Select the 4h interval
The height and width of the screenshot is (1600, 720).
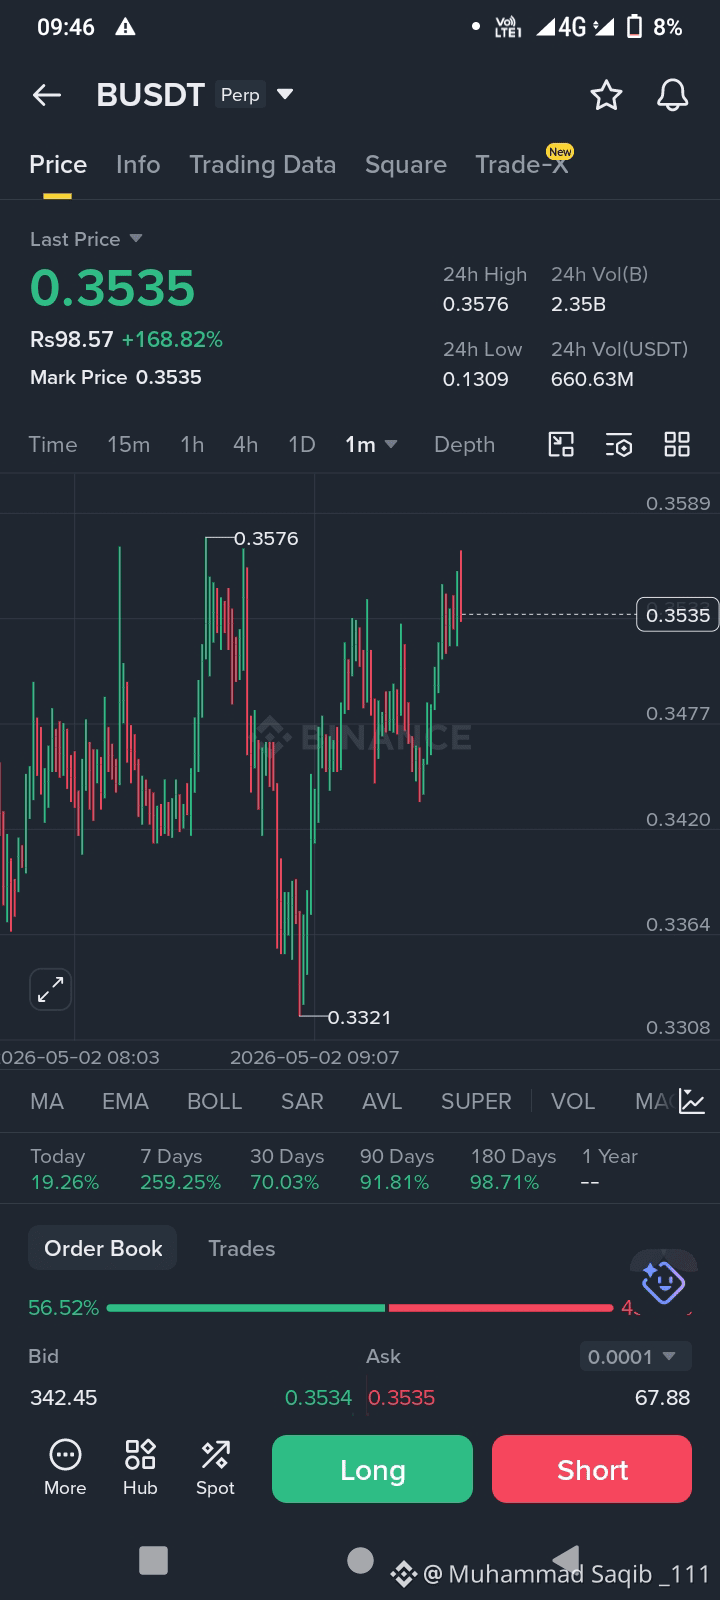coord(246,444)
